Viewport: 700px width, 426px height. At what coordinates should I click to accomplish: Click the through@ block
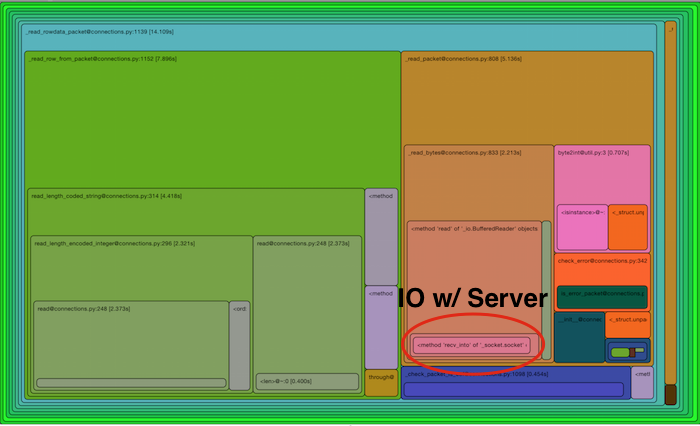click(x=381, y=383)
